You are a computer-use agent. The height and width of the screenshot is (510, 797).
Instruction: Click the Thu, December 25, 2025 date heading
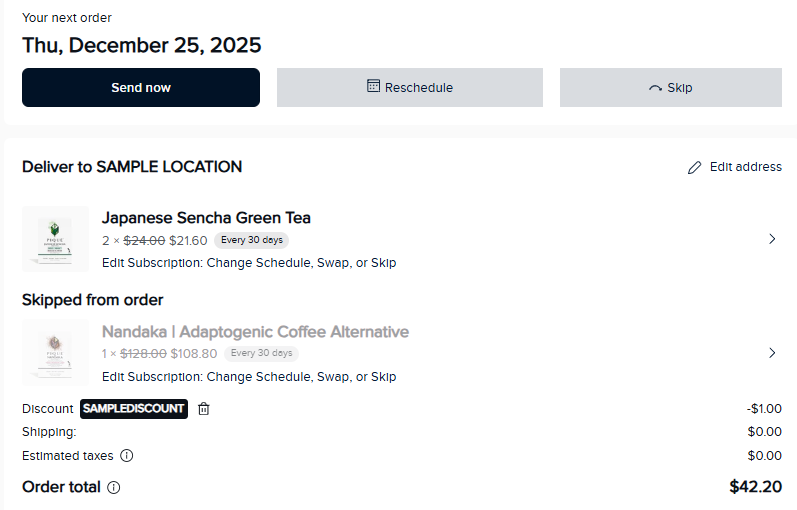(142, 45)
